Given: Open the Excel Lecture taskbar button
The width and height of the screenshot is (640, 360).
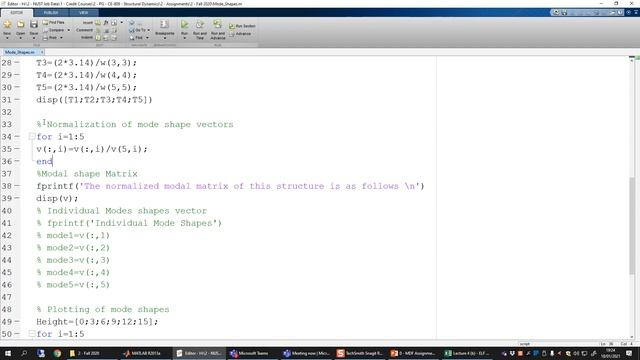Looking at the screenshot, I should click(x=467, y=353).
